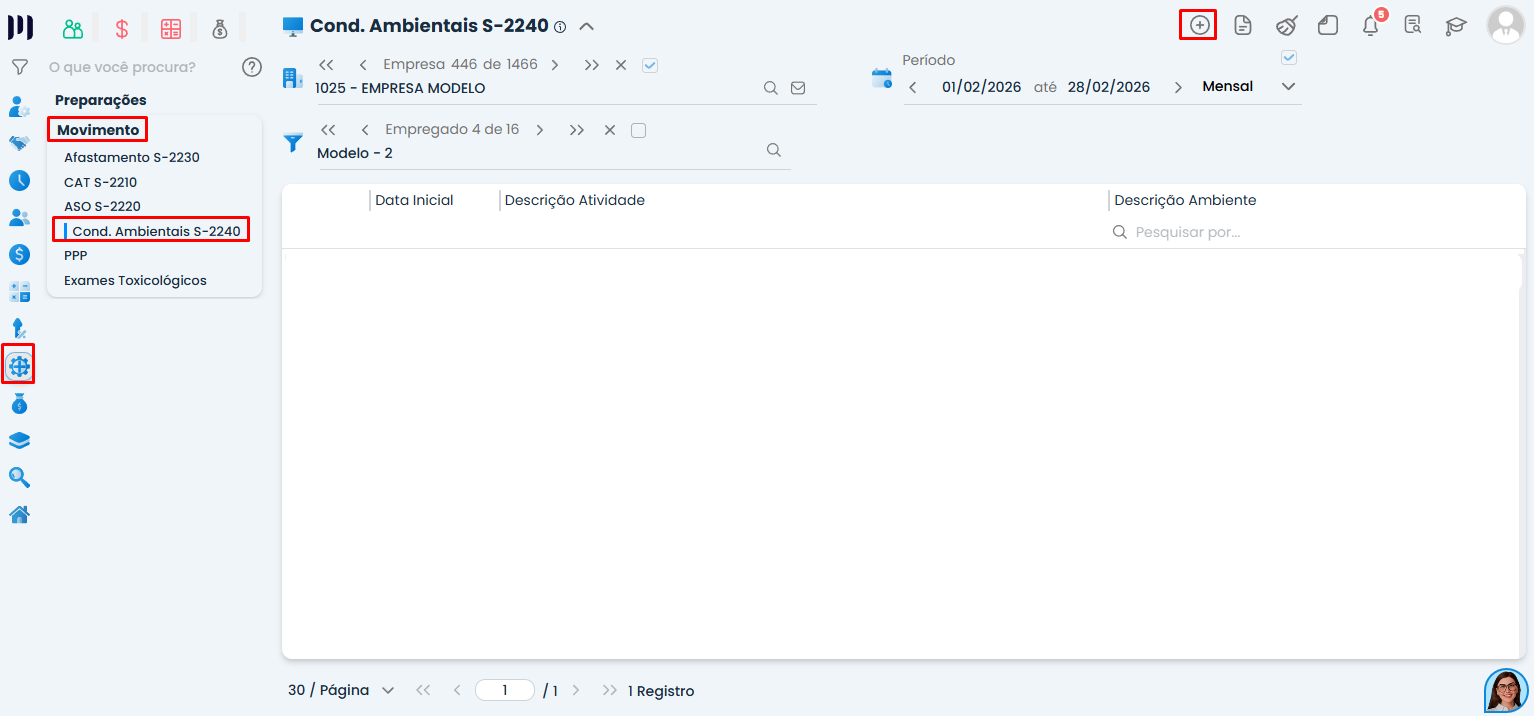The image size is (1534, 716).
Task: Go to previous Período with left arrow
Action: point(912,88)
